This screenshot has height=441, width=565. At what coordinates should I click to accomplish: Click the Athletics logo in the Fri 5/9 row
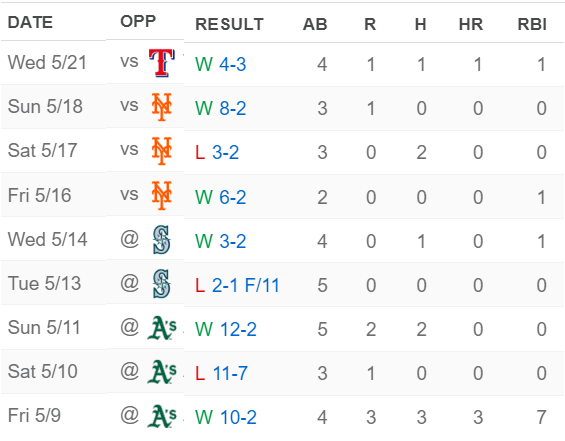[x=162, y=416]
